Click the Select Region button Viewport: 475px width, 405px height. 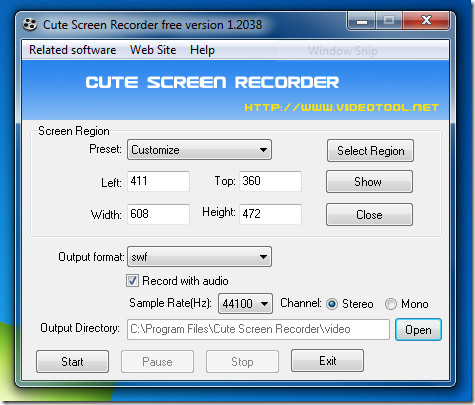(370, 151)
